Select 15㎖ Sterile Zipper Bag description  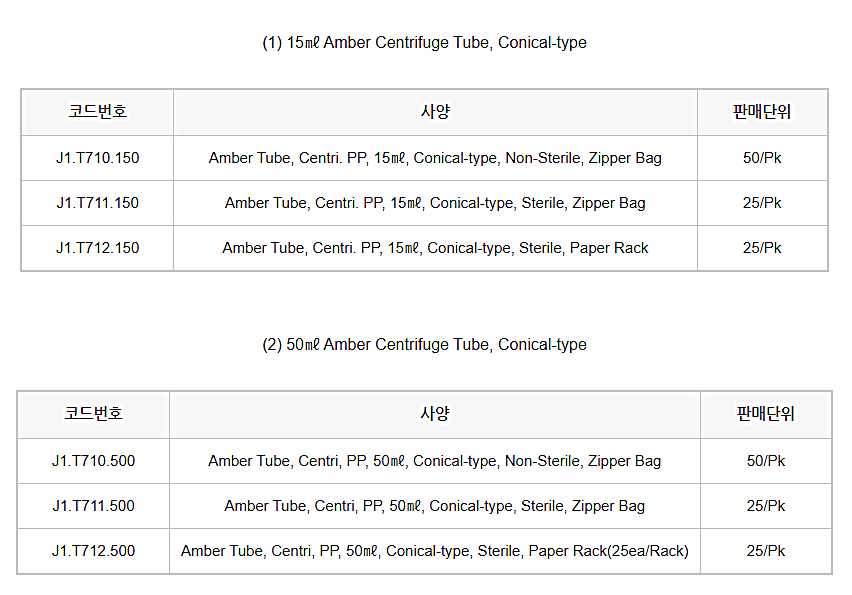click(435, 203)
